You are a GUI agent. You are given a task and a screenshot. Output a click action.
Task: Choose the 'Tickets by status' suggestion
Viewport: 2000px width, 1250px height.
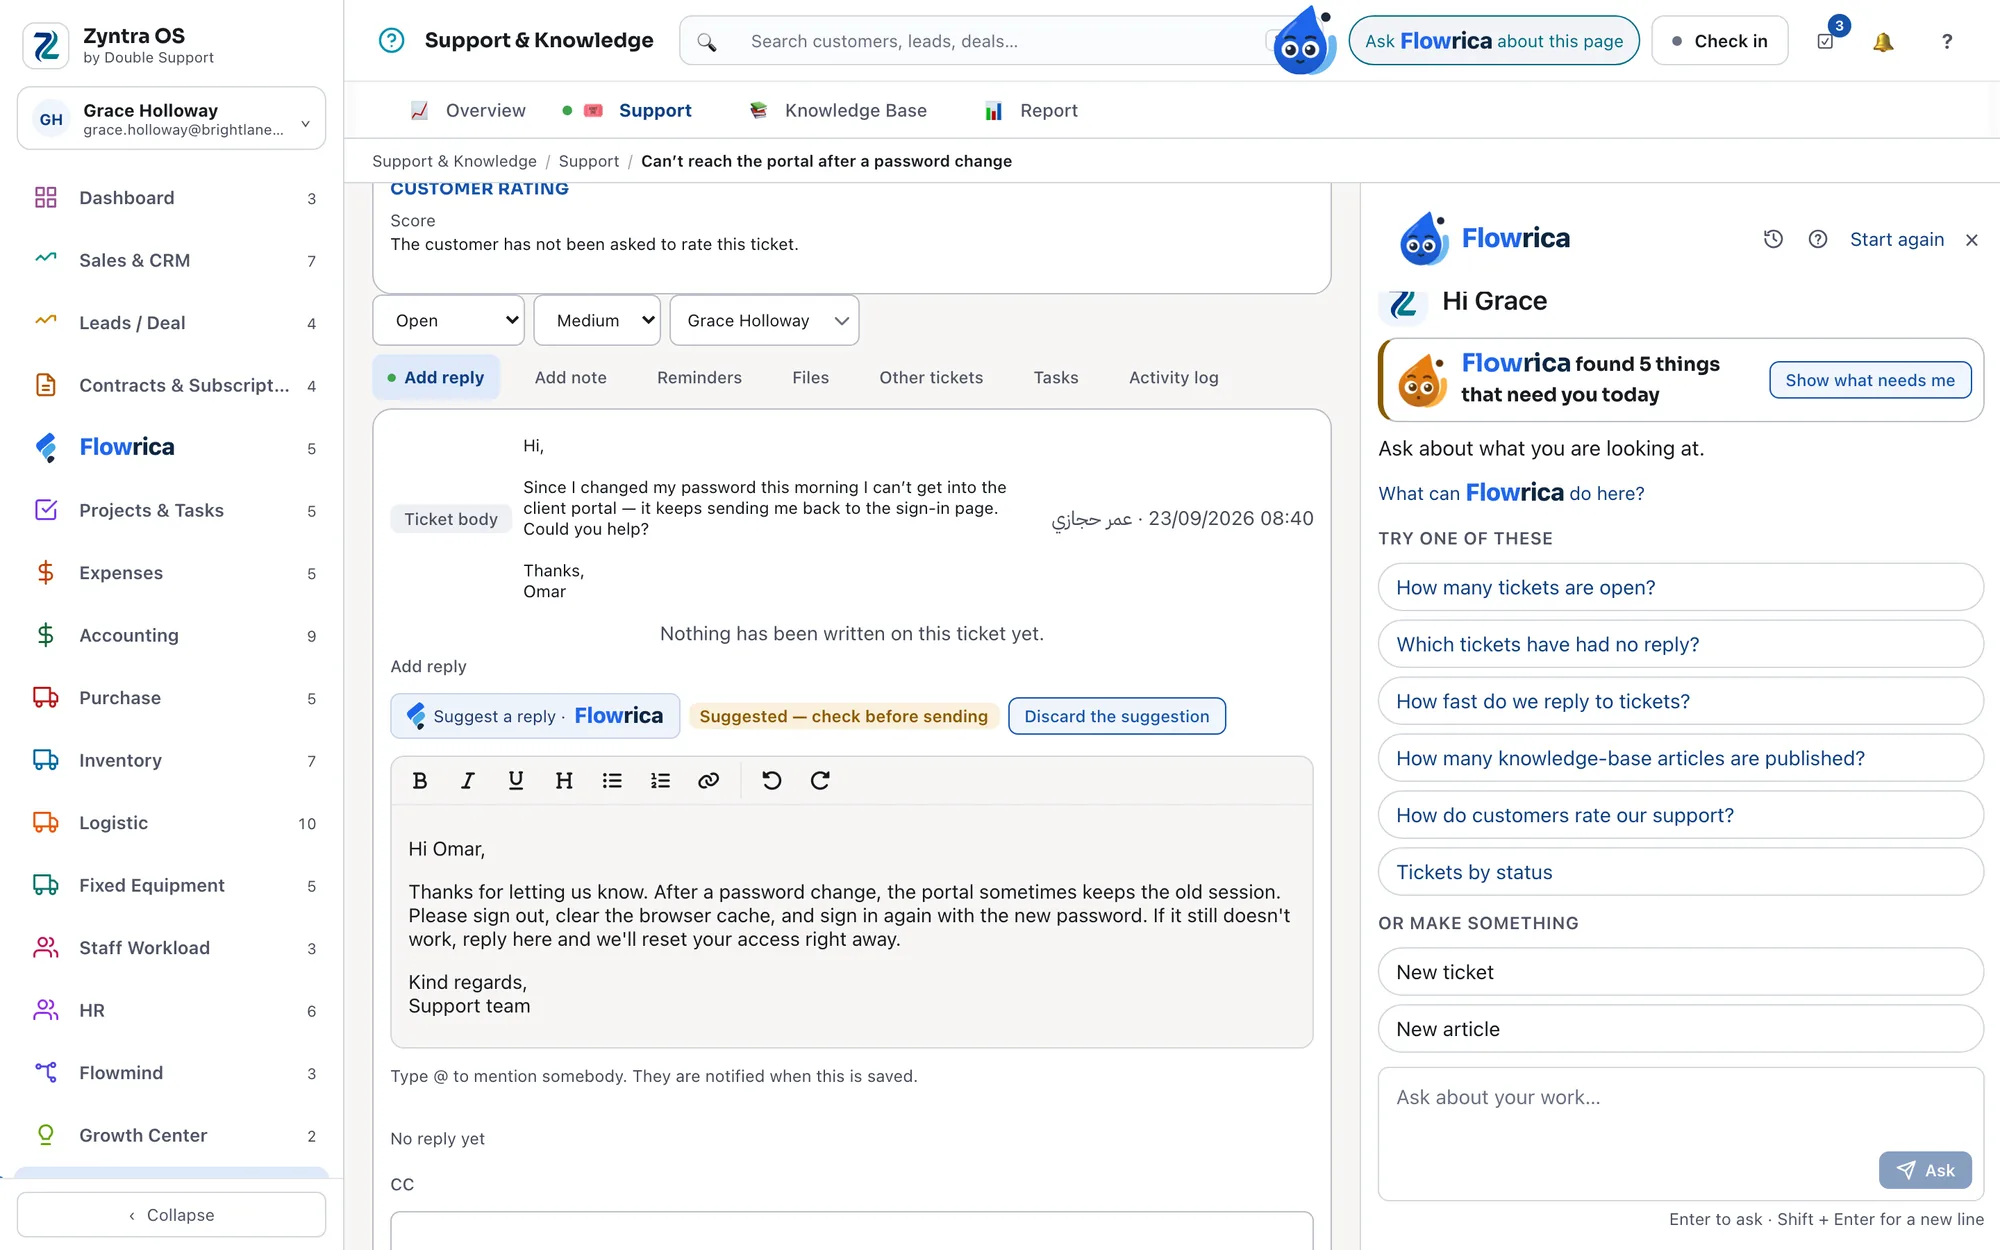tap(1680, 872)
